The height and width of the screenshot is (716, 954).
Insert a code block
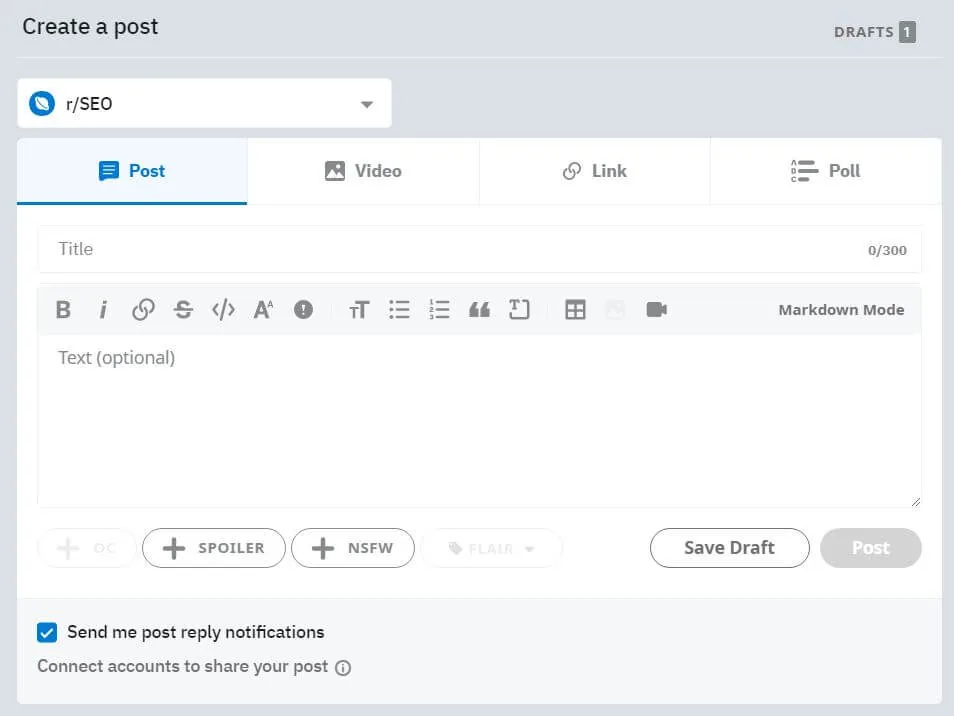(x=519, y=310)
